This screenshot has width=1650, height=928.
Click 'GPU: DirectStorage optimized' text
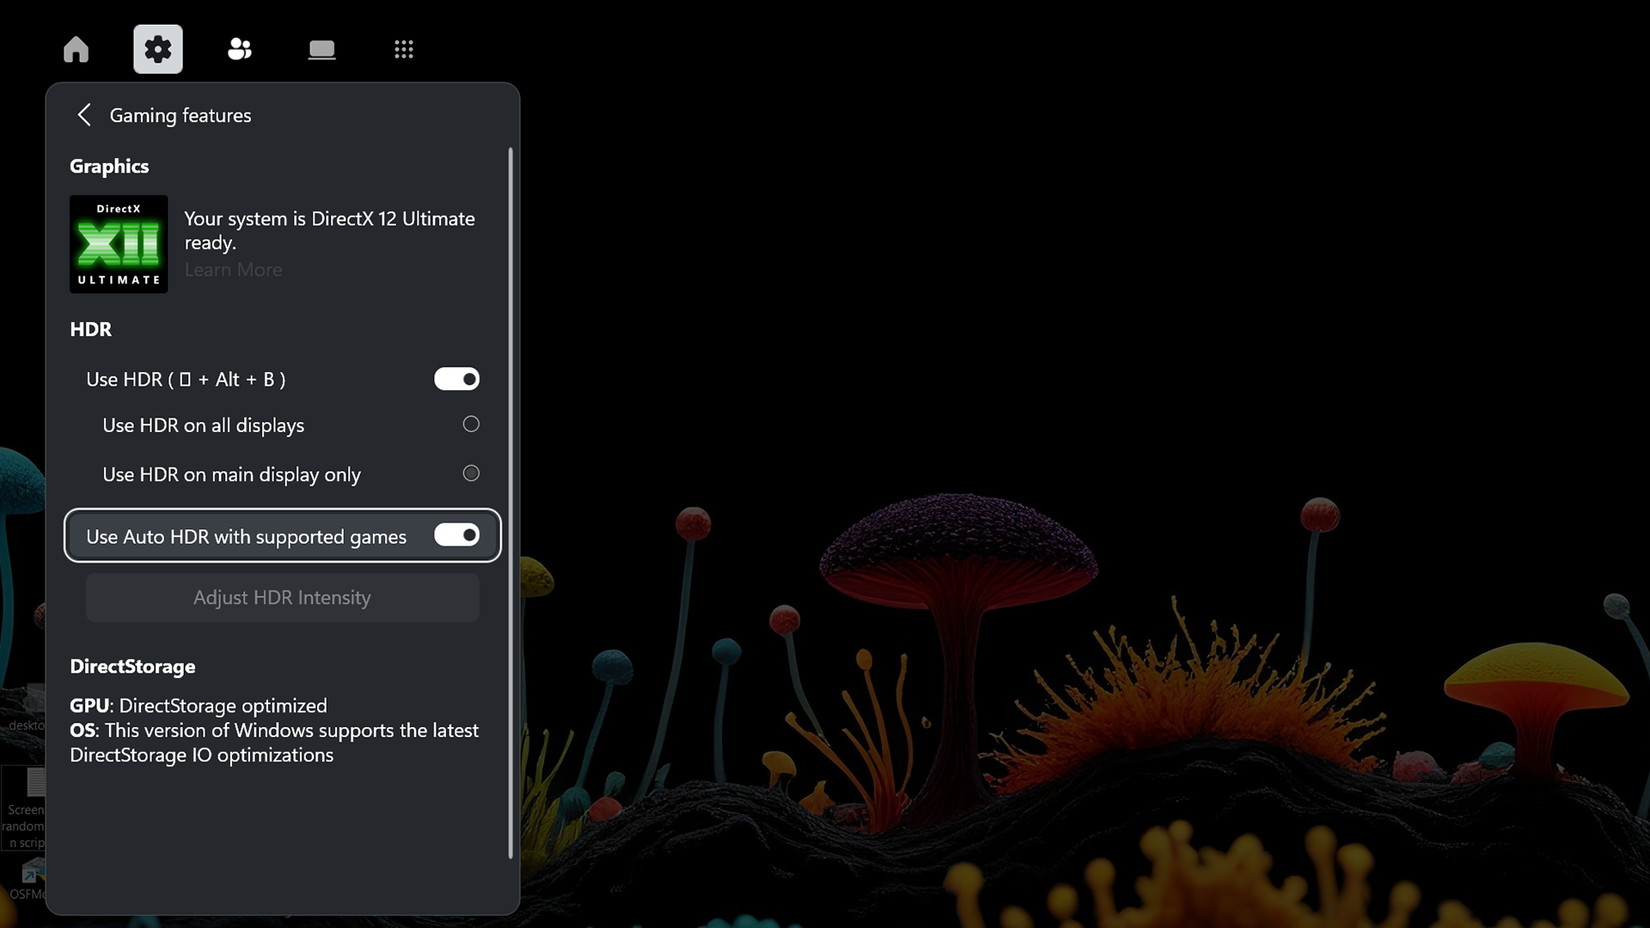point(198,706)
